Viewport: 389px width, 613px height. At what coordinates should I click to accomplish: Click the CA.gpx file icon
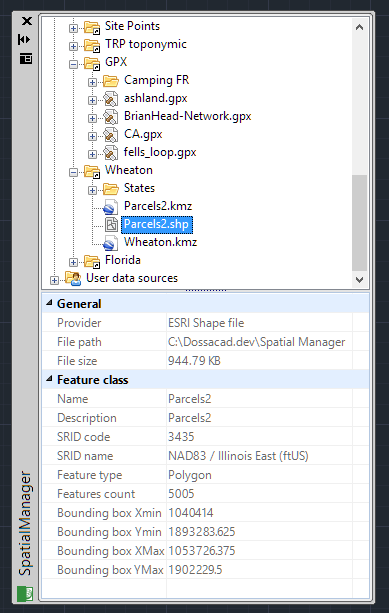[111, 135]
